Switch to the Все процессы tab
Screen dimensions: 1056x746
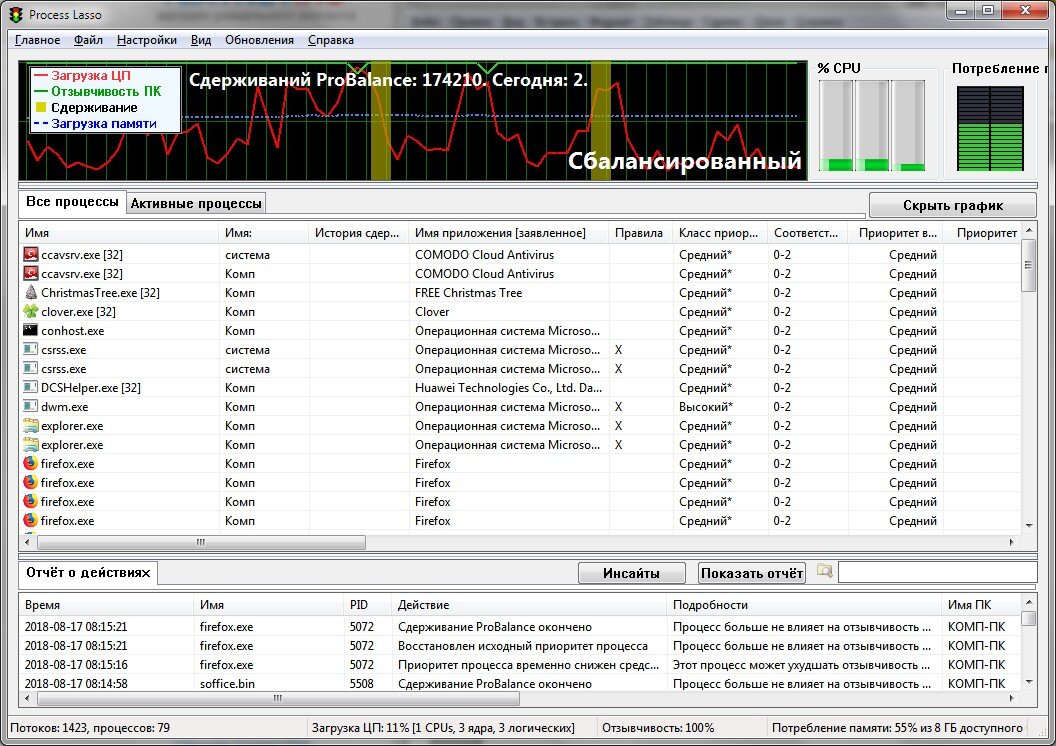click(72, 202)
